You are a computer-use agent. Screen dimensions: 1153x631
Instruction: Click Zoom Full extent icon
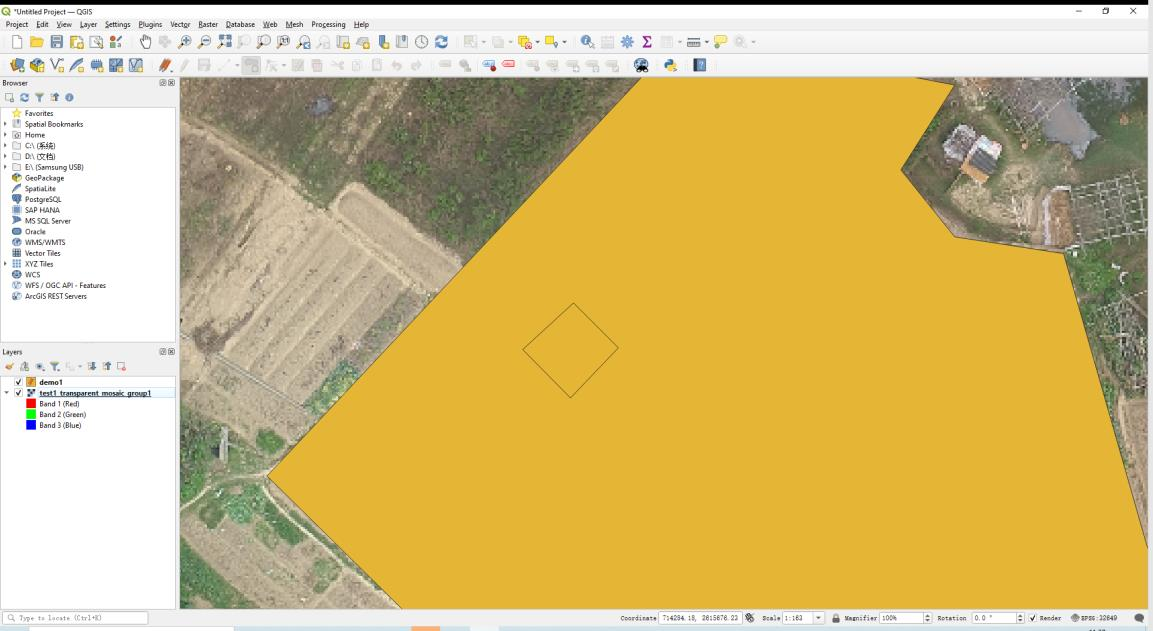coord(225,42)
